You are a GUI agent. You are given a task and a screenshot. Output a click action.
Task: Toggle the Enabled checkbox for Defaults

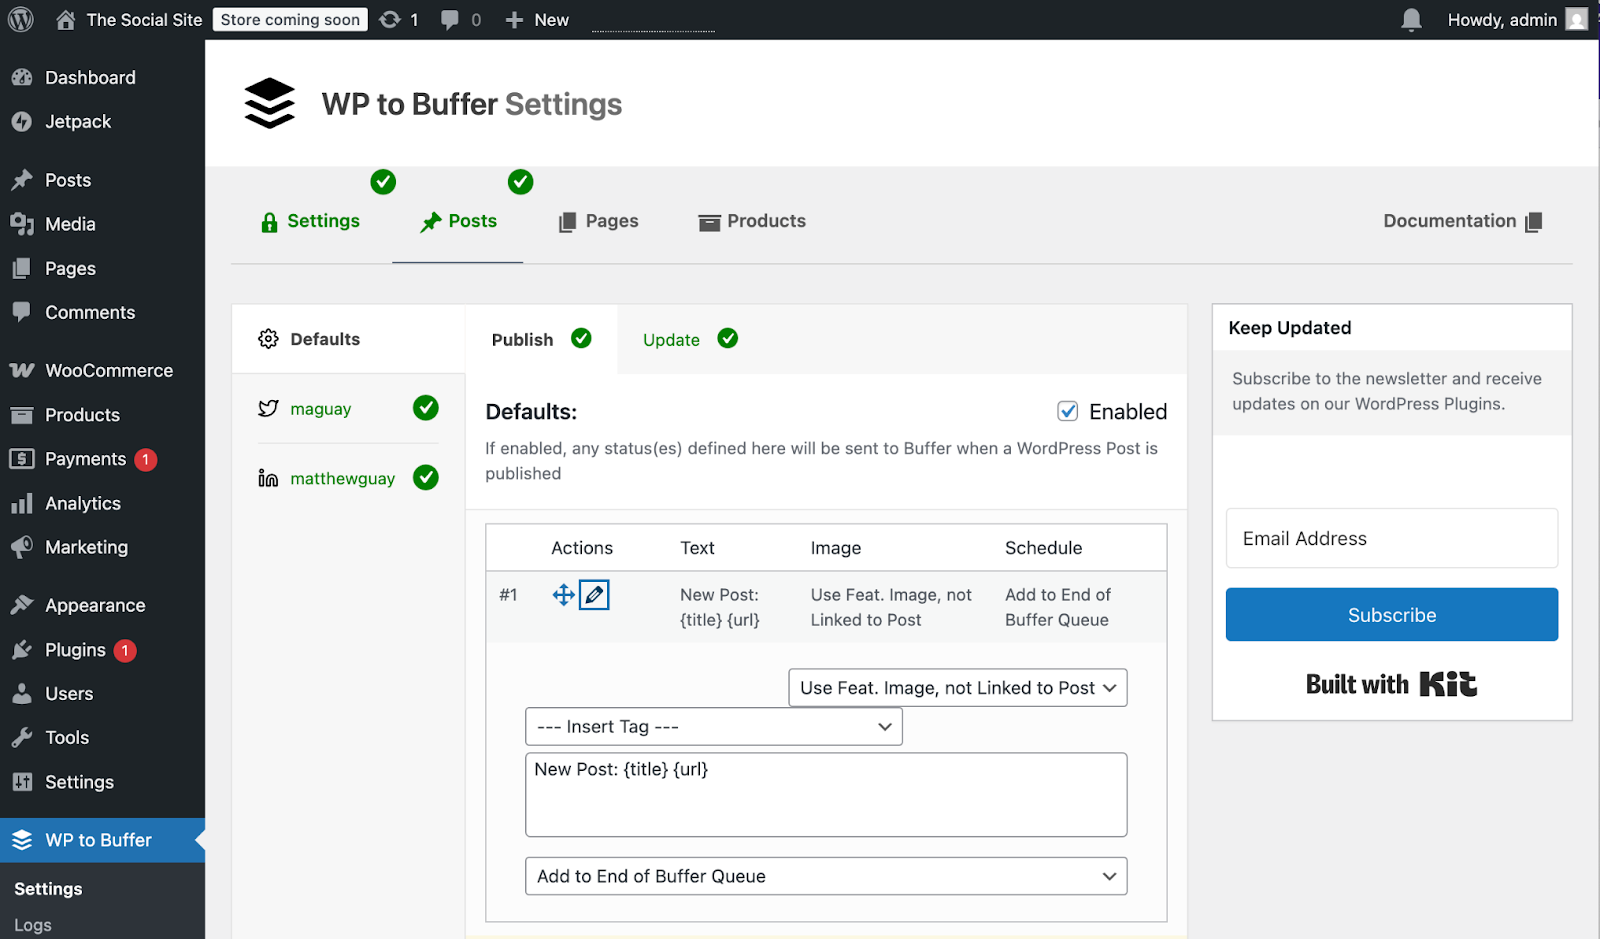(x=1068, y=411)
